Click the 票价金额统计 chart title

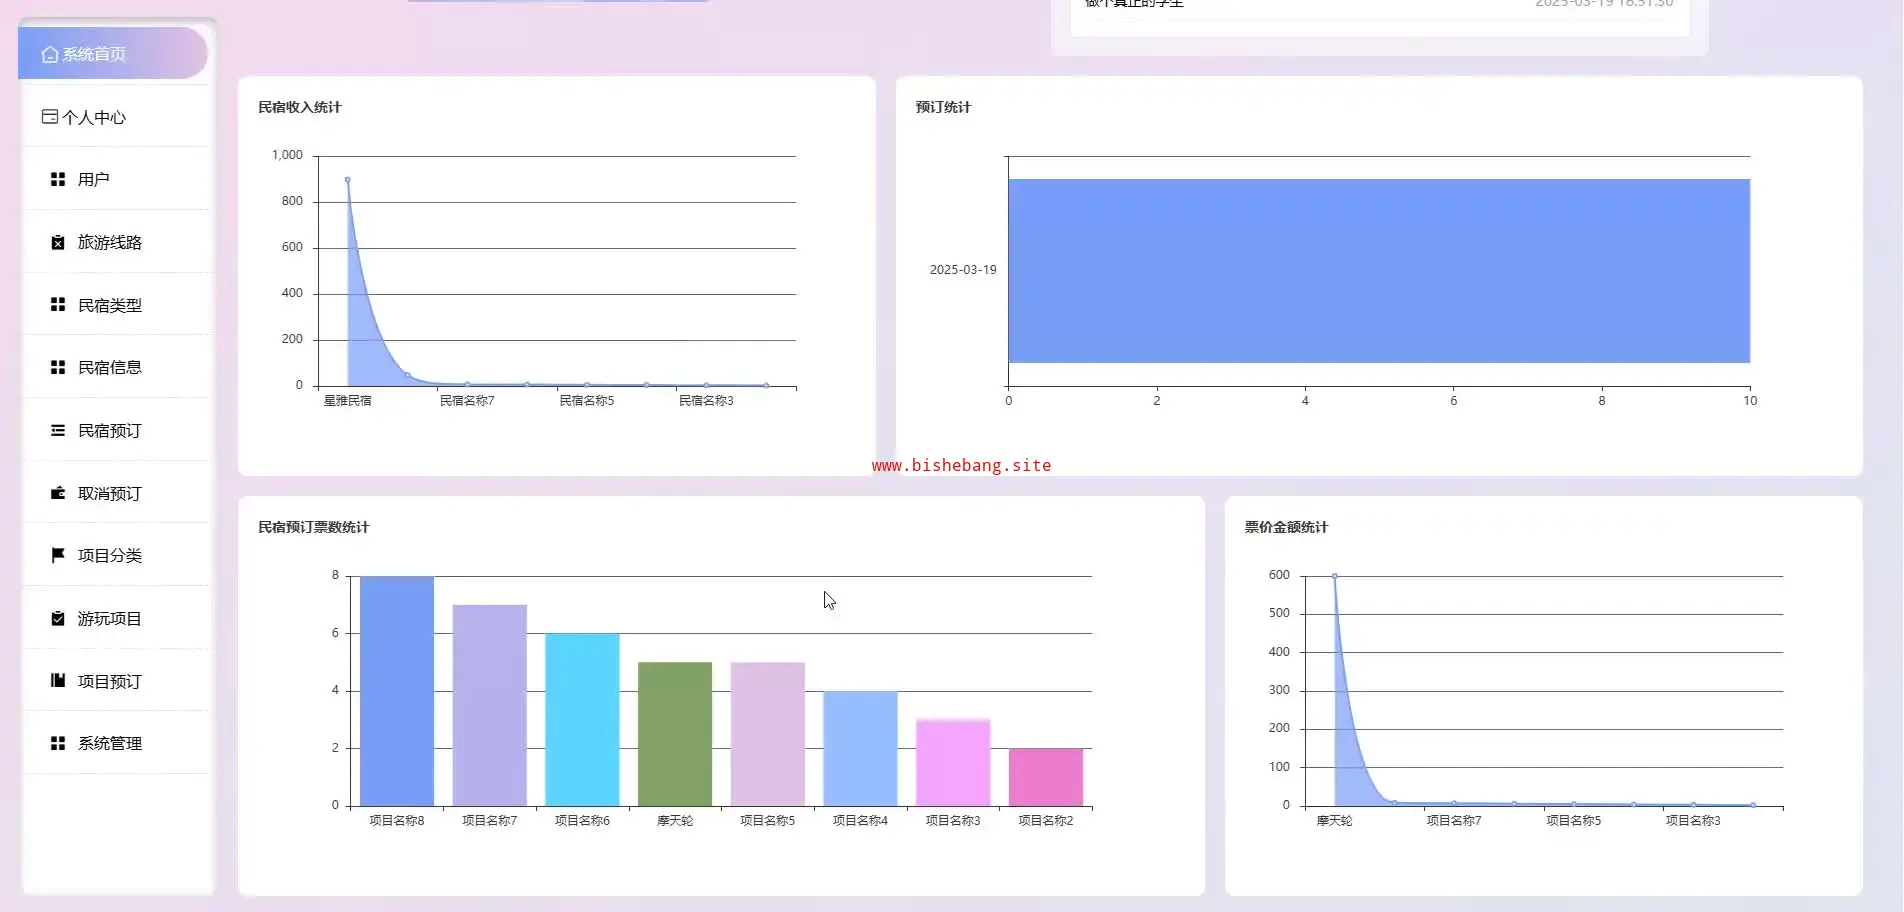1286,527
